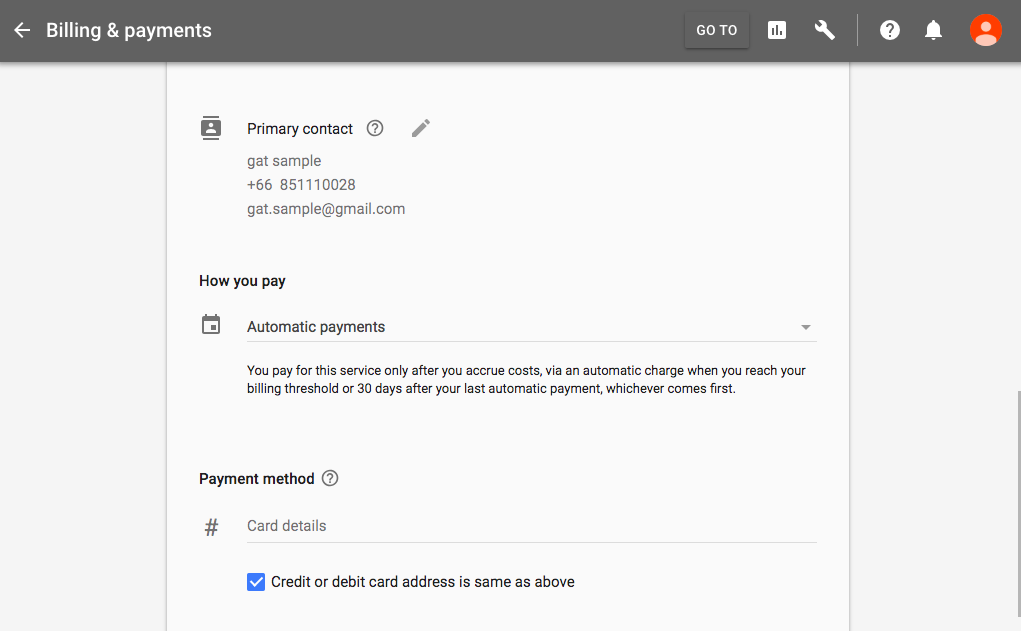Open the notifications bell

pos(934,30)
